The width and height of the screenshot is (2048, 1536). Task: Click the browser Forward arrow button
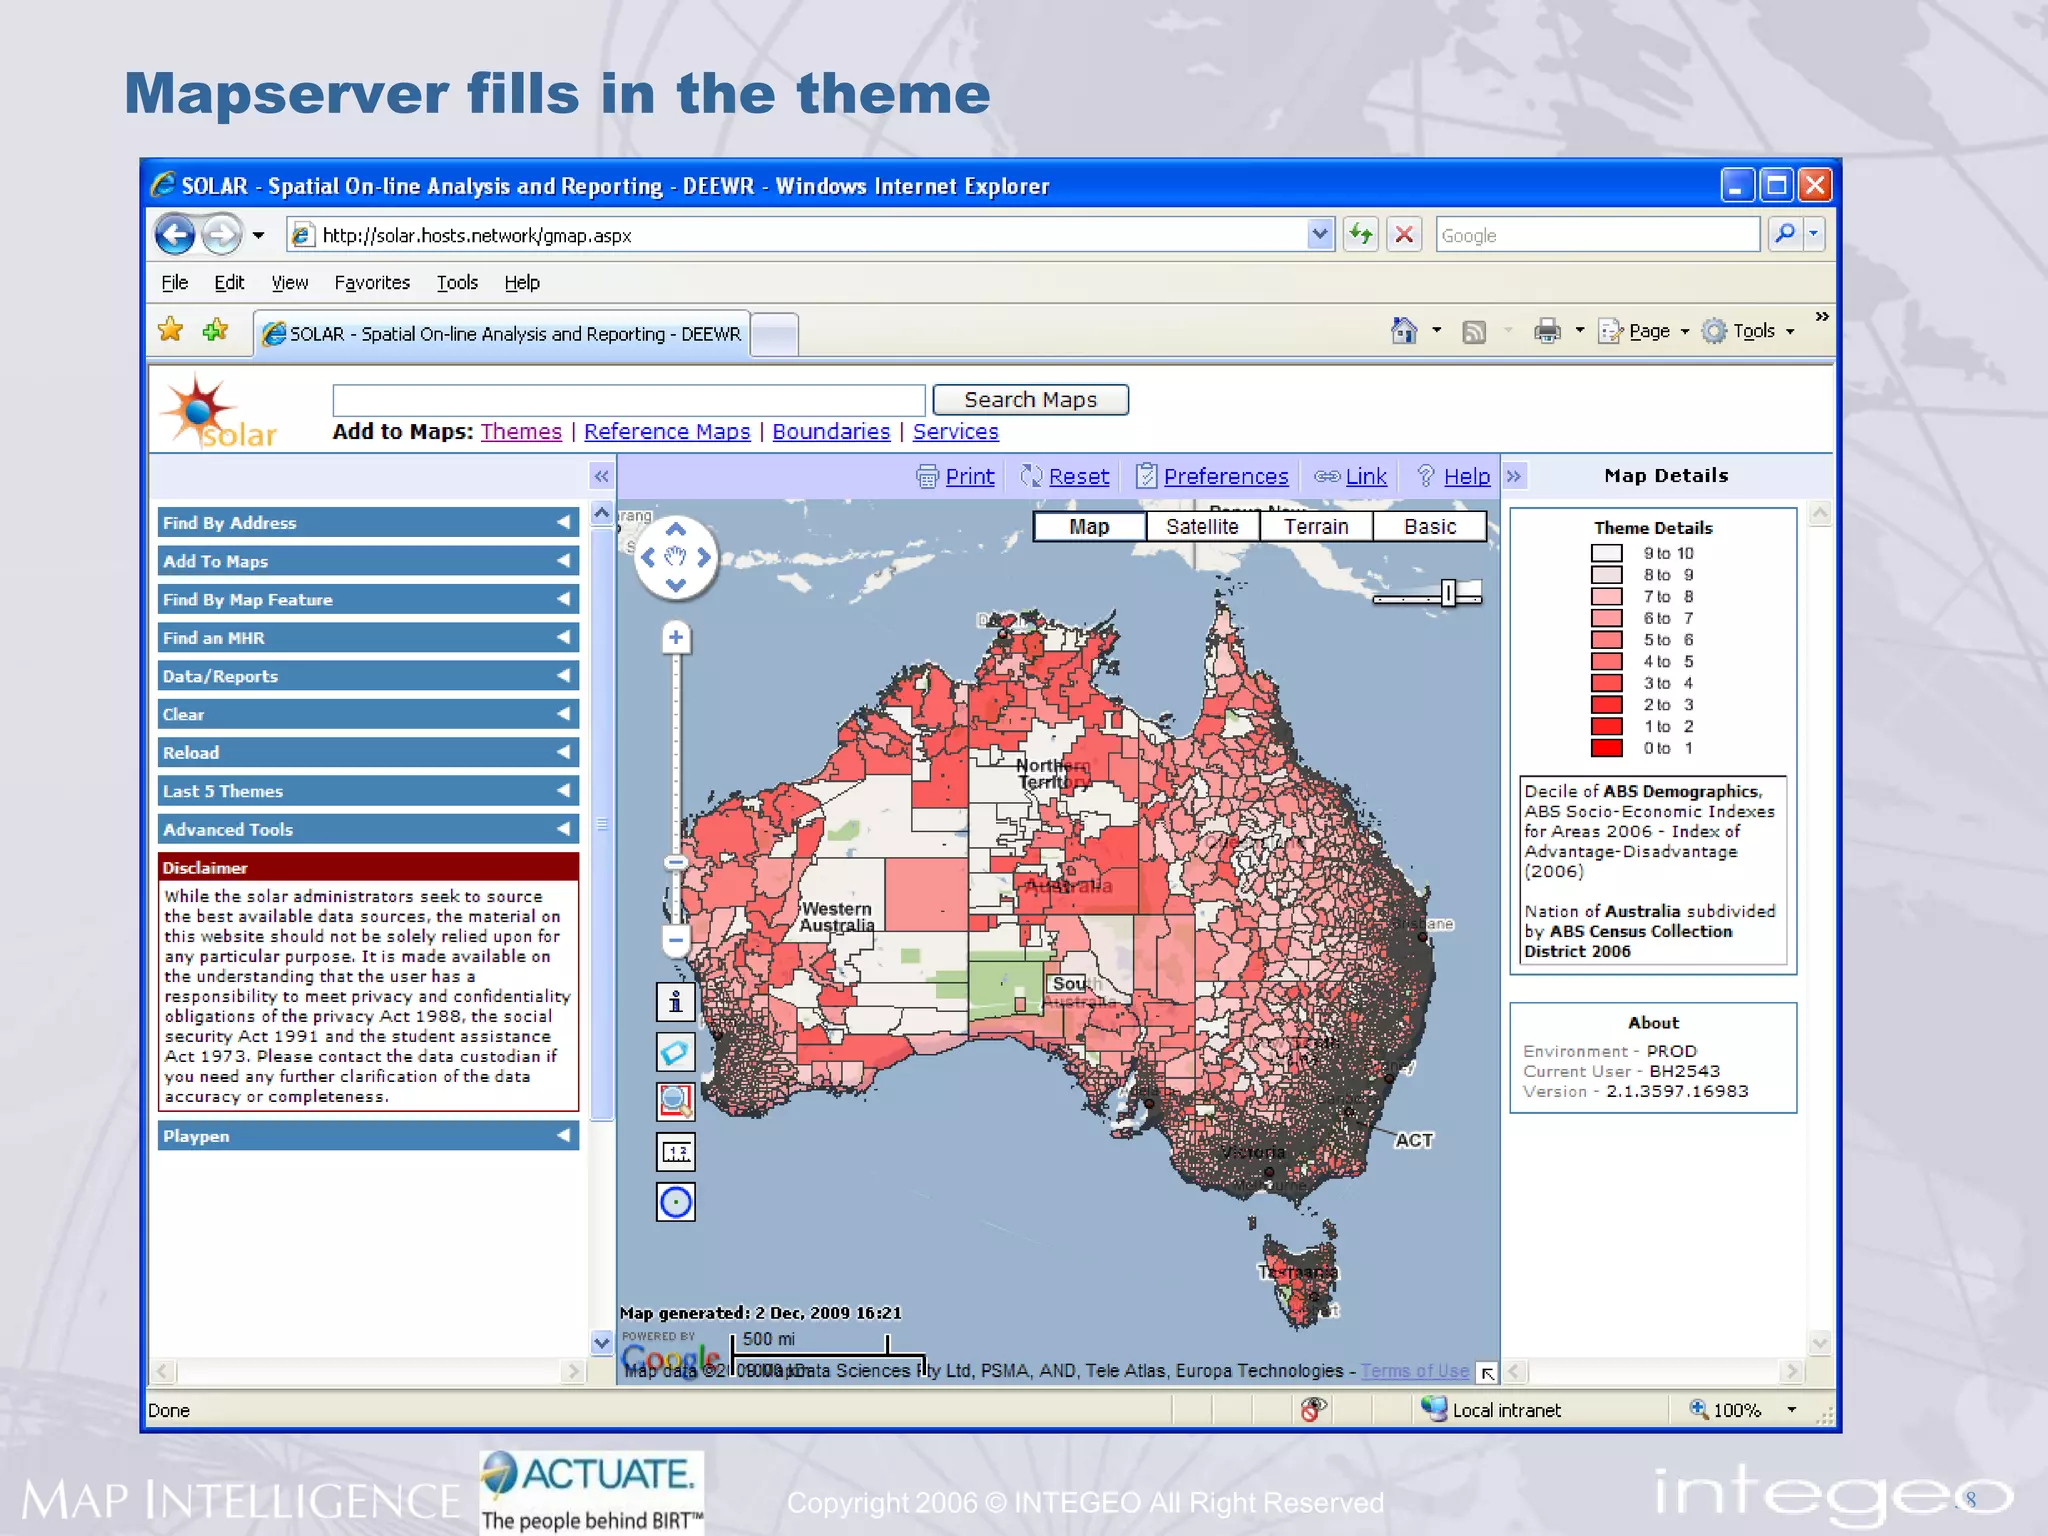coord(221,235)
